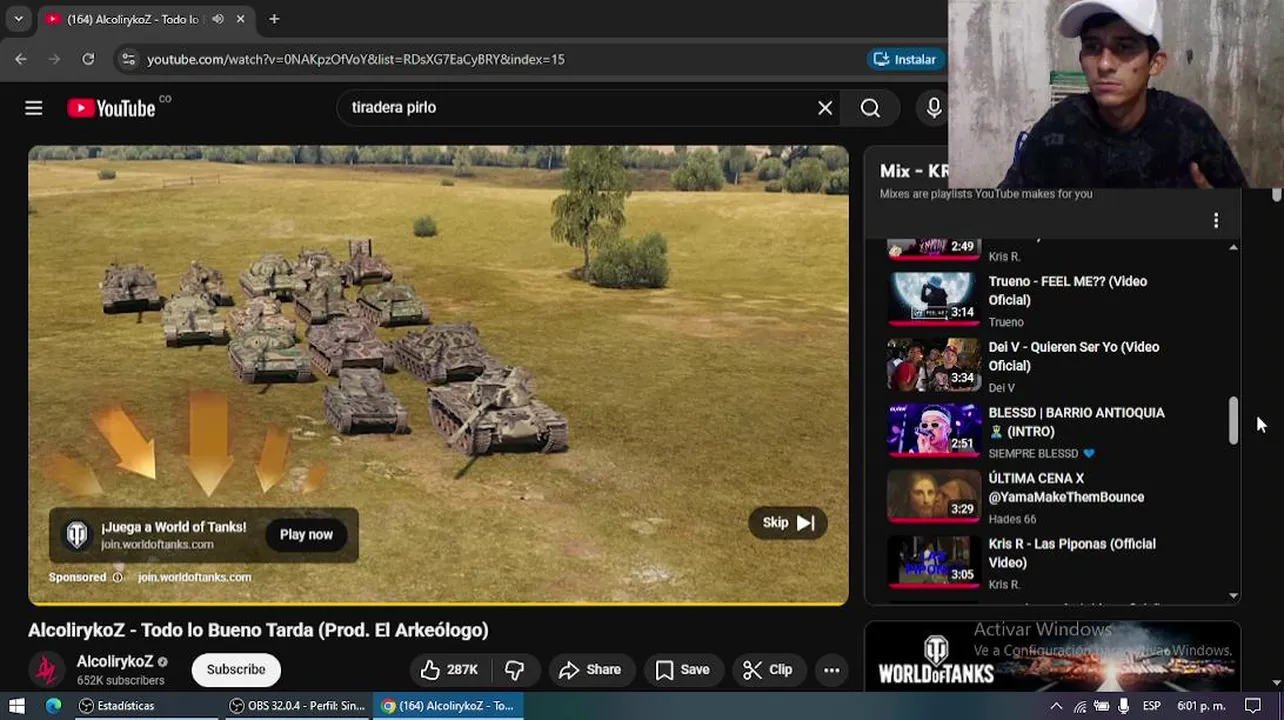Subscribe to AlcolirykoZ channel
The height and width of the screenshot is (720, 1284).
[x=236, y=670]
